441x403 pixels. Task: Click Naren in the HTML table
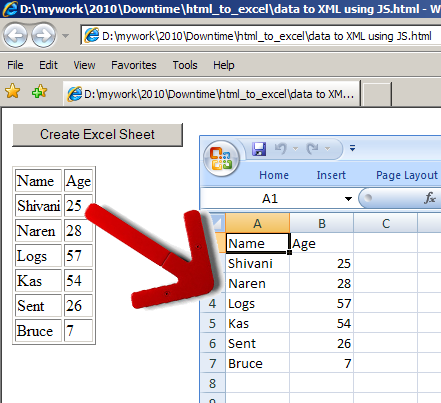38,231
